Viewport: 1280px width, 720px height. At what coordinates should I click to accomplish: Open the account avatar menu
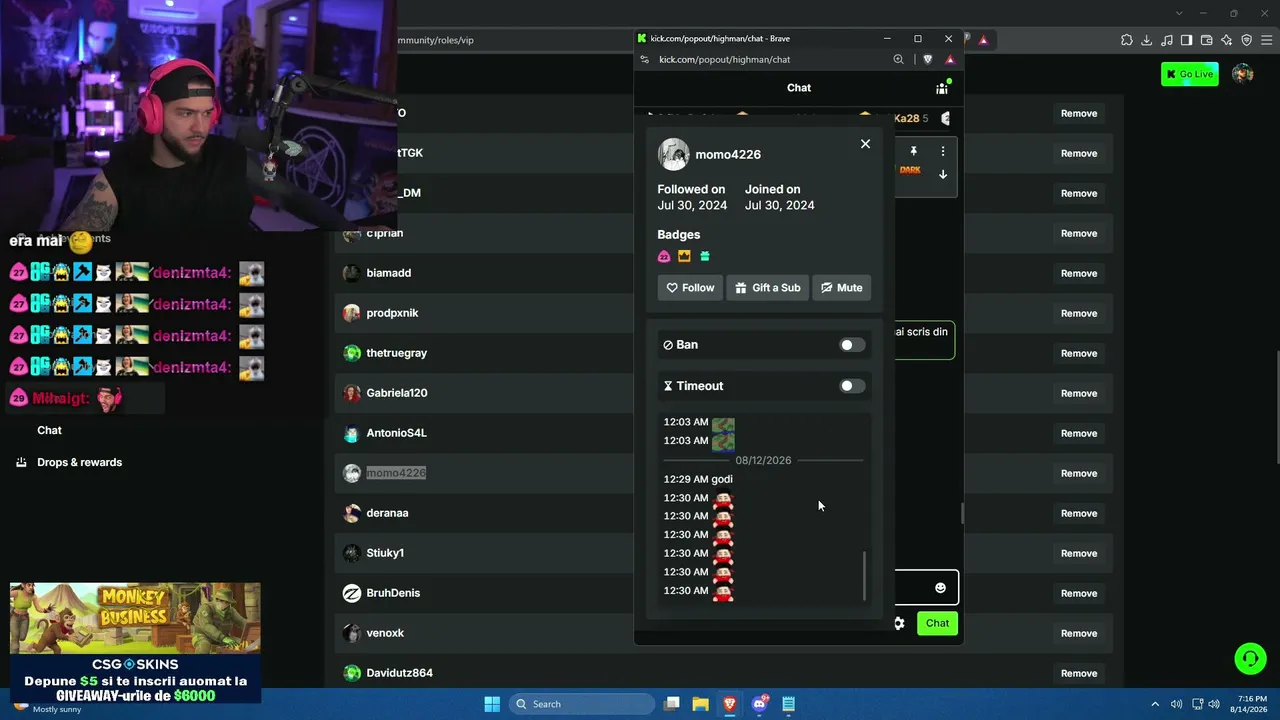tap(1243, 74)
